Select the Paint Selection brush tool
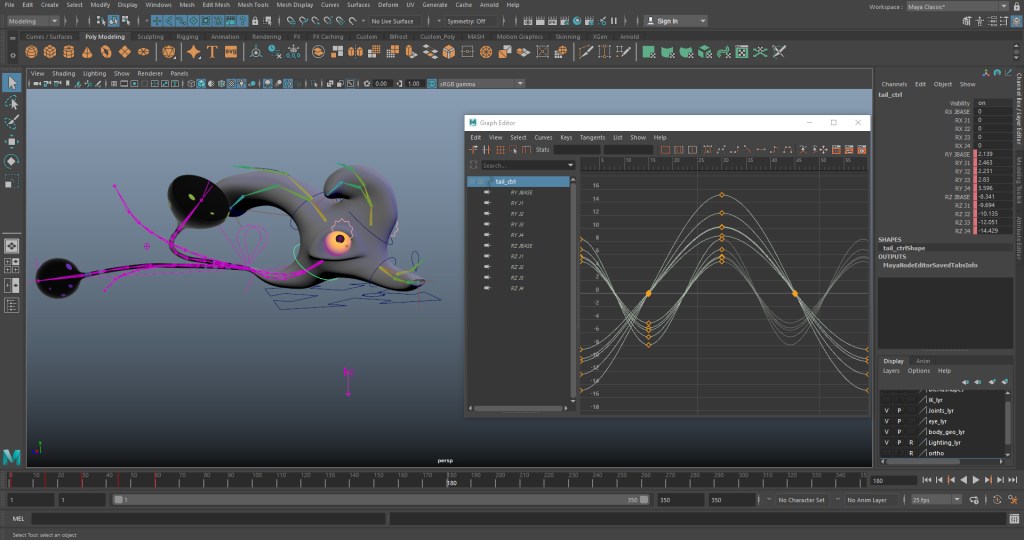The height and width of the screenshot is (540, 1024). coord(11,123)
